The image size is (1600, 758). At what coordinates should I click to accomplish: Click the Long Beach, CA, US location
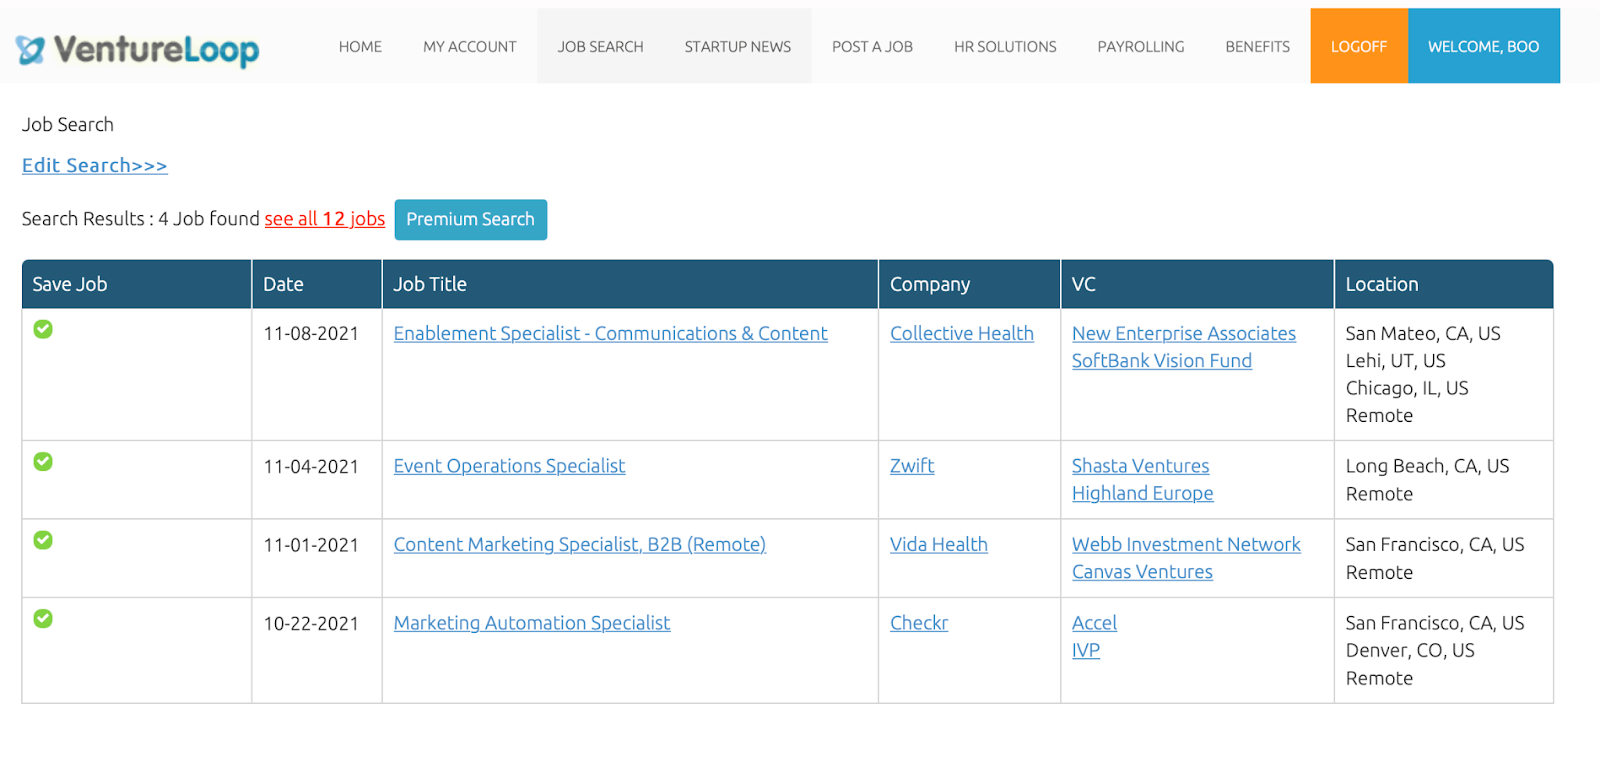coord(1428,466)
